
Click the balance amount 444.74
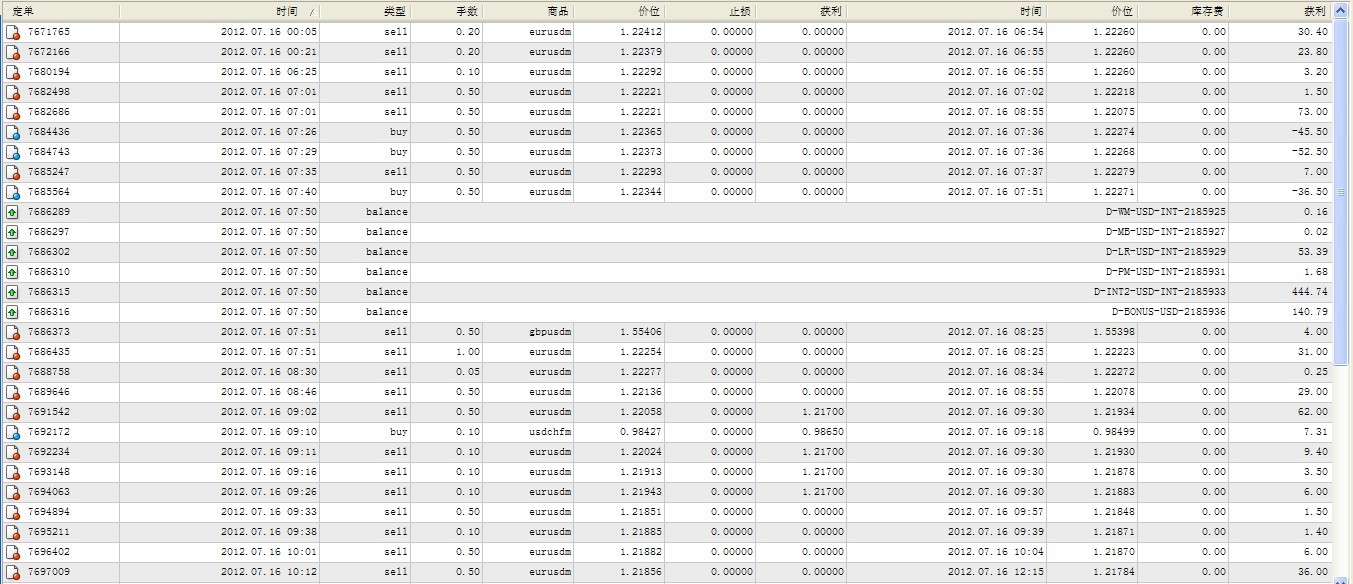pyautogui.click(x=1309, y=292)
